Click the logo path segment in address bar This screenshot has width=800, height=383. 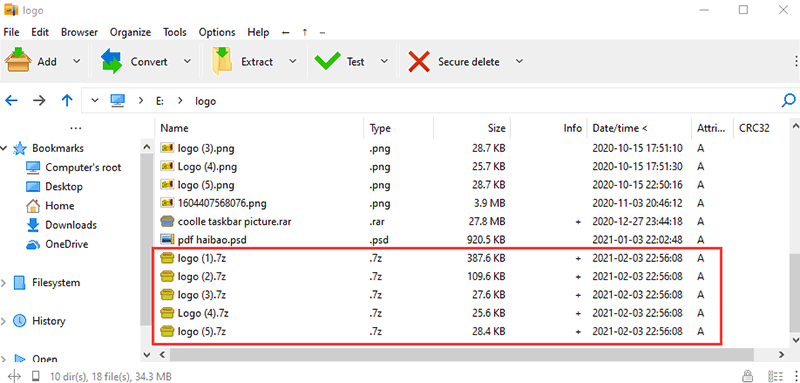tap(206, 101)
